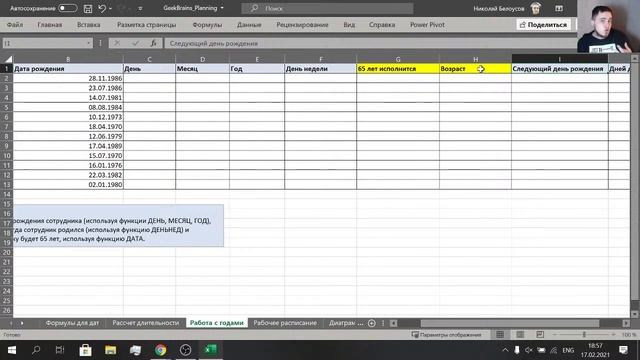Select the День недели header cell
The image size is (640, 360).
click(x=320, y=69)
